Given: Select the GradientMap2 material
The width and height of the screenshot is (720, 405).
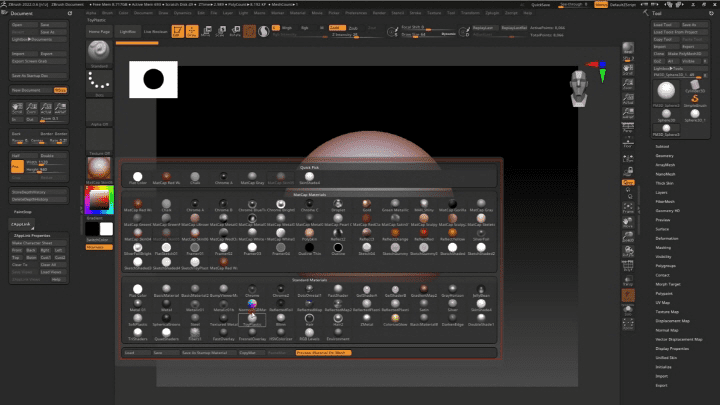Looking at the screenshot, I should [x=423, y=289].
